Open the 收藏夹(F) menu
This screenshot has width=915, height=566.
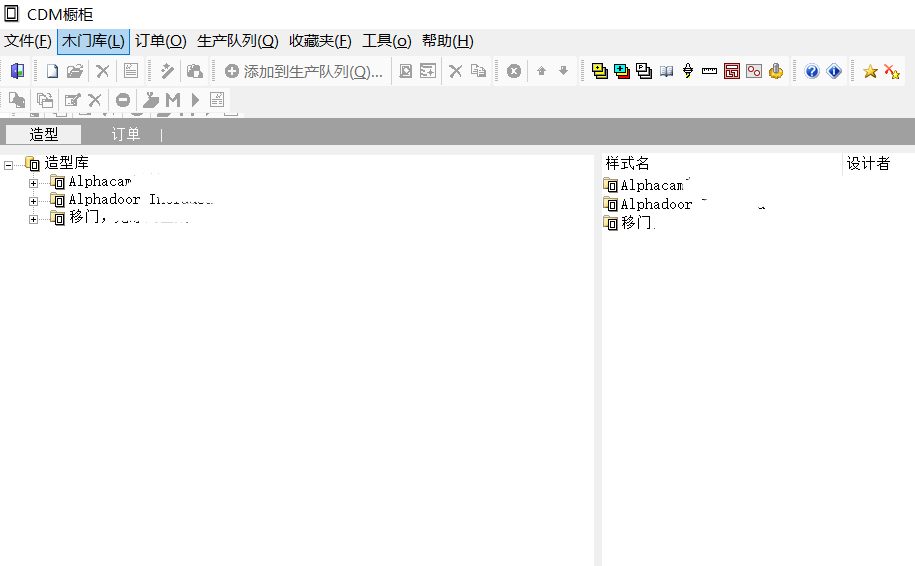(x=320, y=41)
